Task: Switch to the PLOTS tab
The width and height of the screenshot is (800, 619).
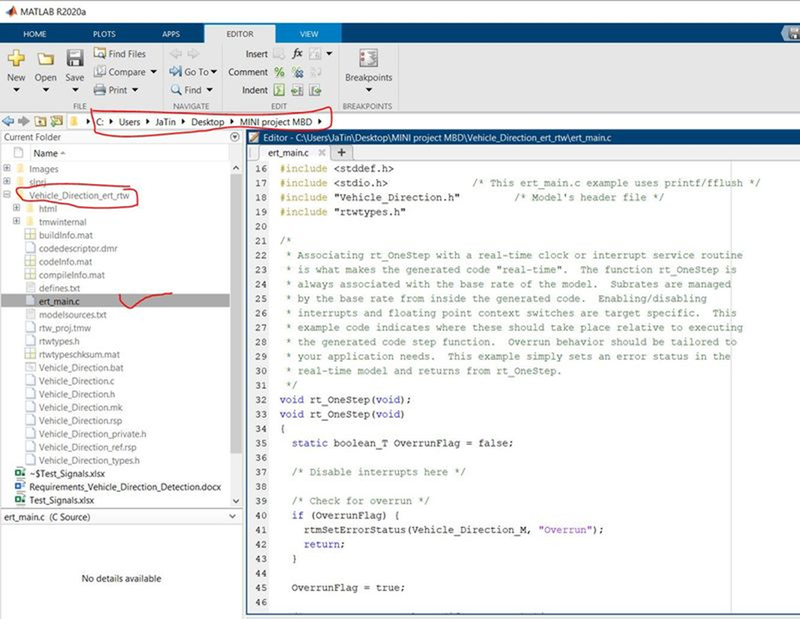Action: tap(104, 34)
